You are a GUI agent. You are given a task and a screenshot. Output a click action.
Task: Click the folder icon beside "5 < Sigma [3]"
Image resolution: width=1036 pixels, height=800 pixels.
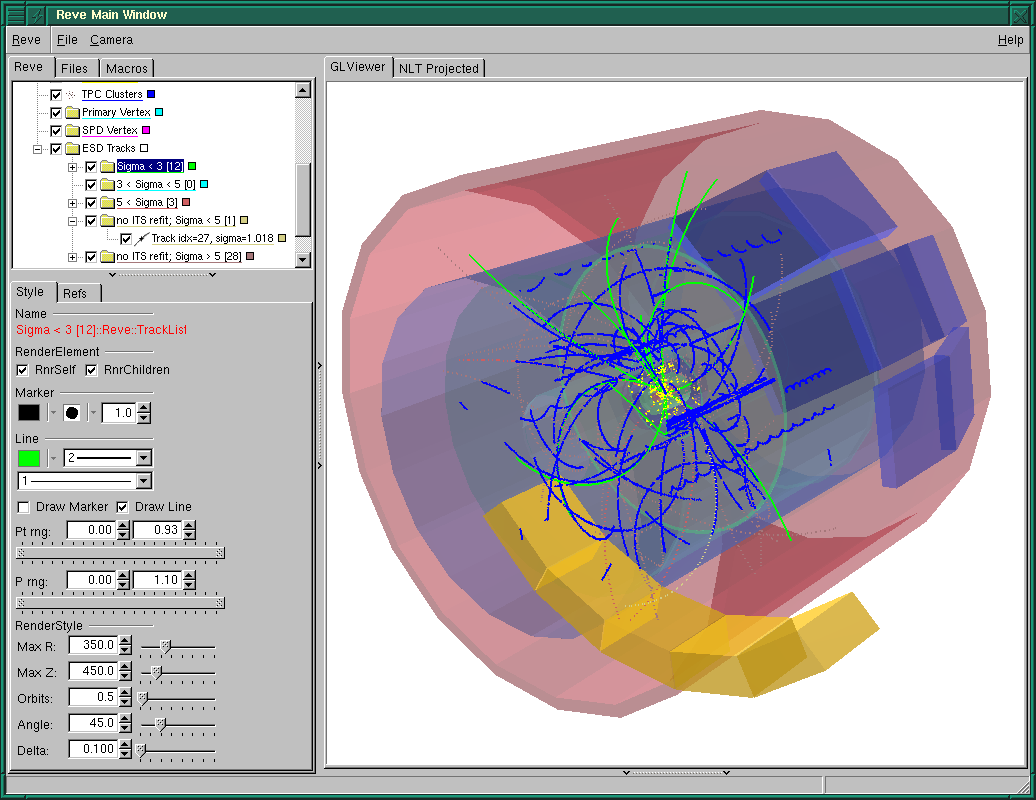click(107, 202)
